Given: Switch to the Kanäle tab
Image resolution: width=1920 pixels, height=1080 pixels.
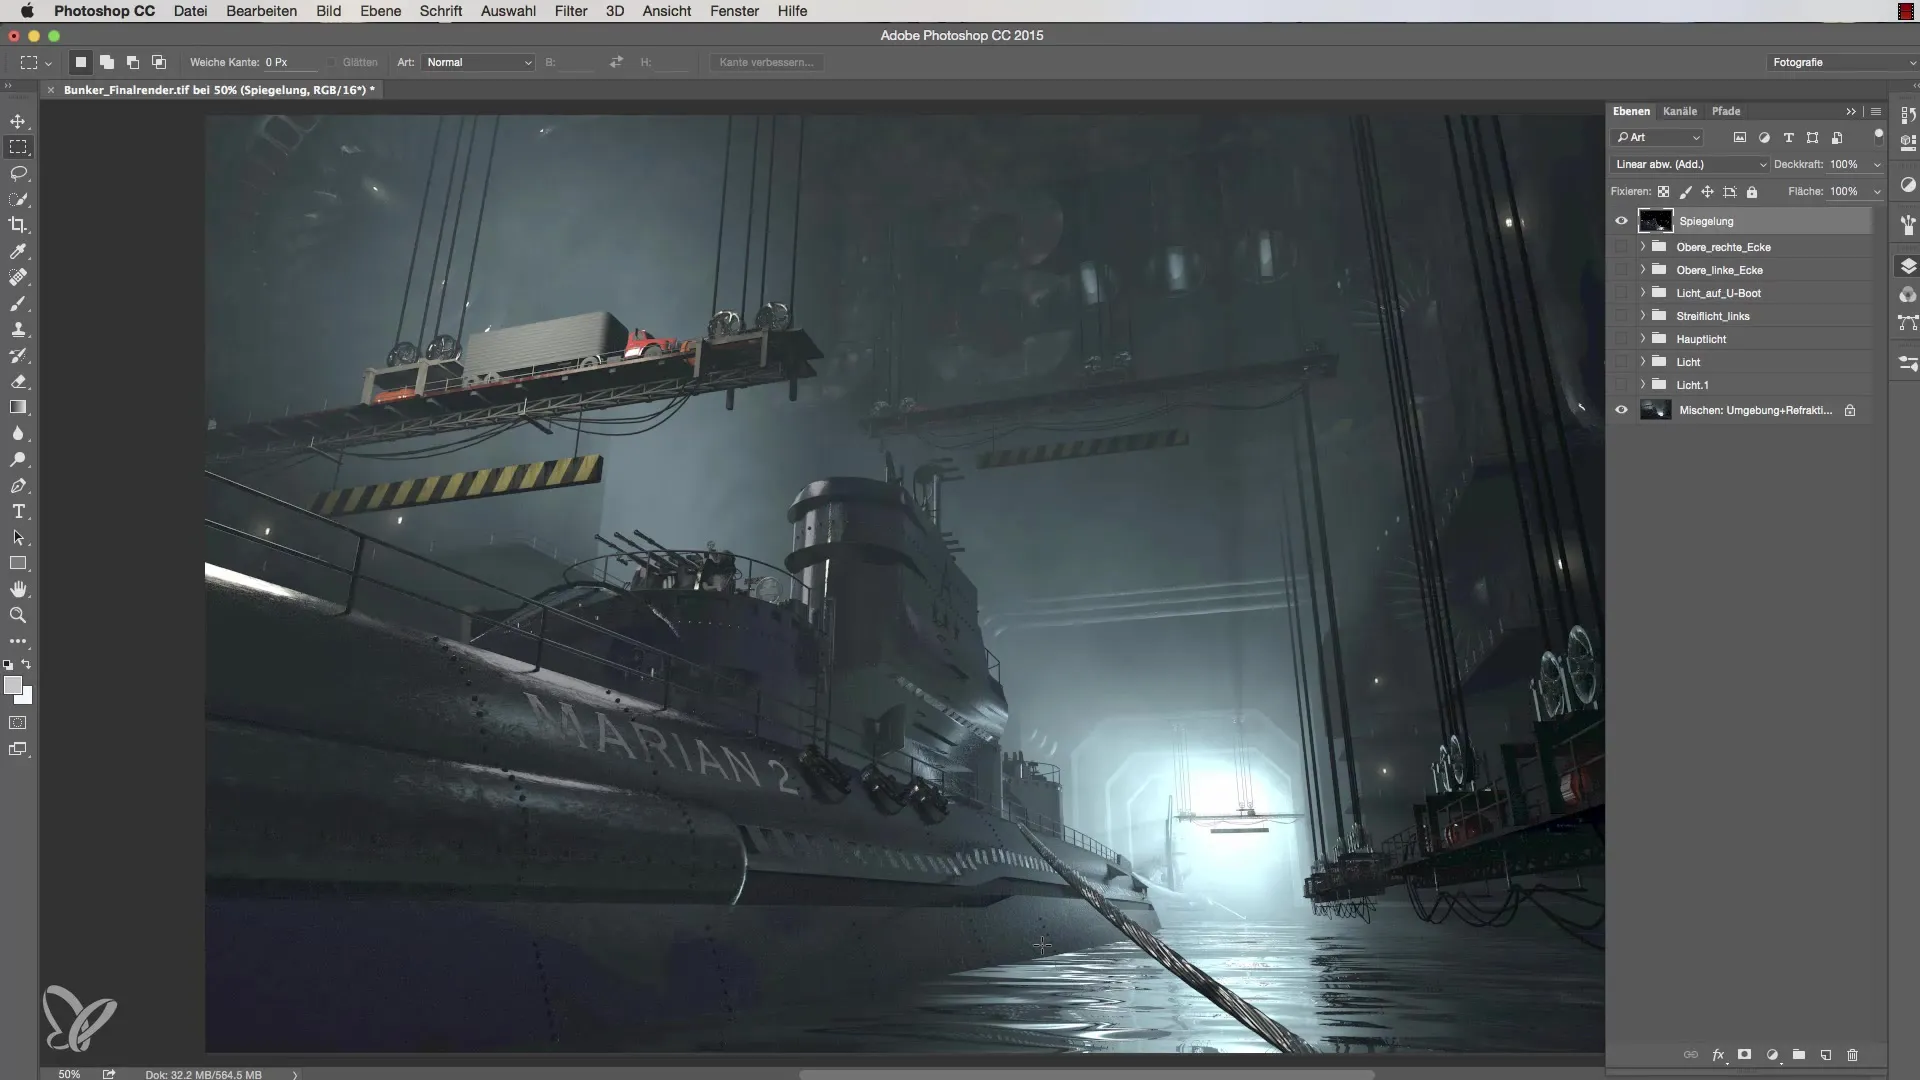Looking at the screenshot, I should 1680,111.
